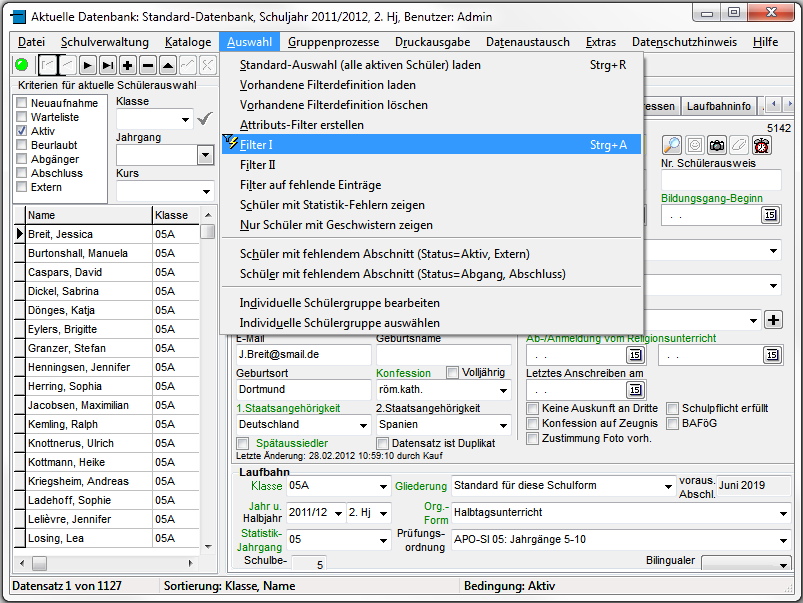This screenshot has width=803, height=603.
Task: Expand the Gliederung dropdown
Action: click(x=668, y=486)
